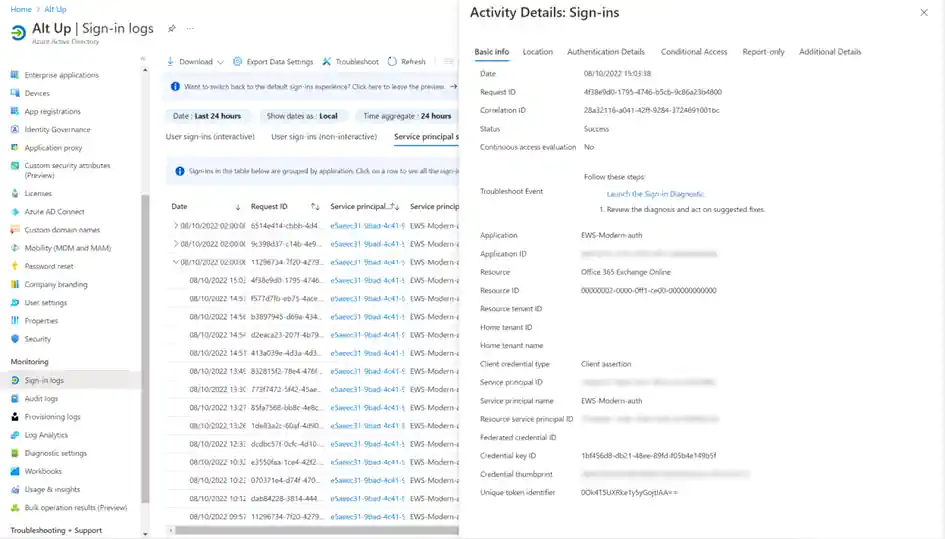Click the Audit logs icon

point(15,399)
